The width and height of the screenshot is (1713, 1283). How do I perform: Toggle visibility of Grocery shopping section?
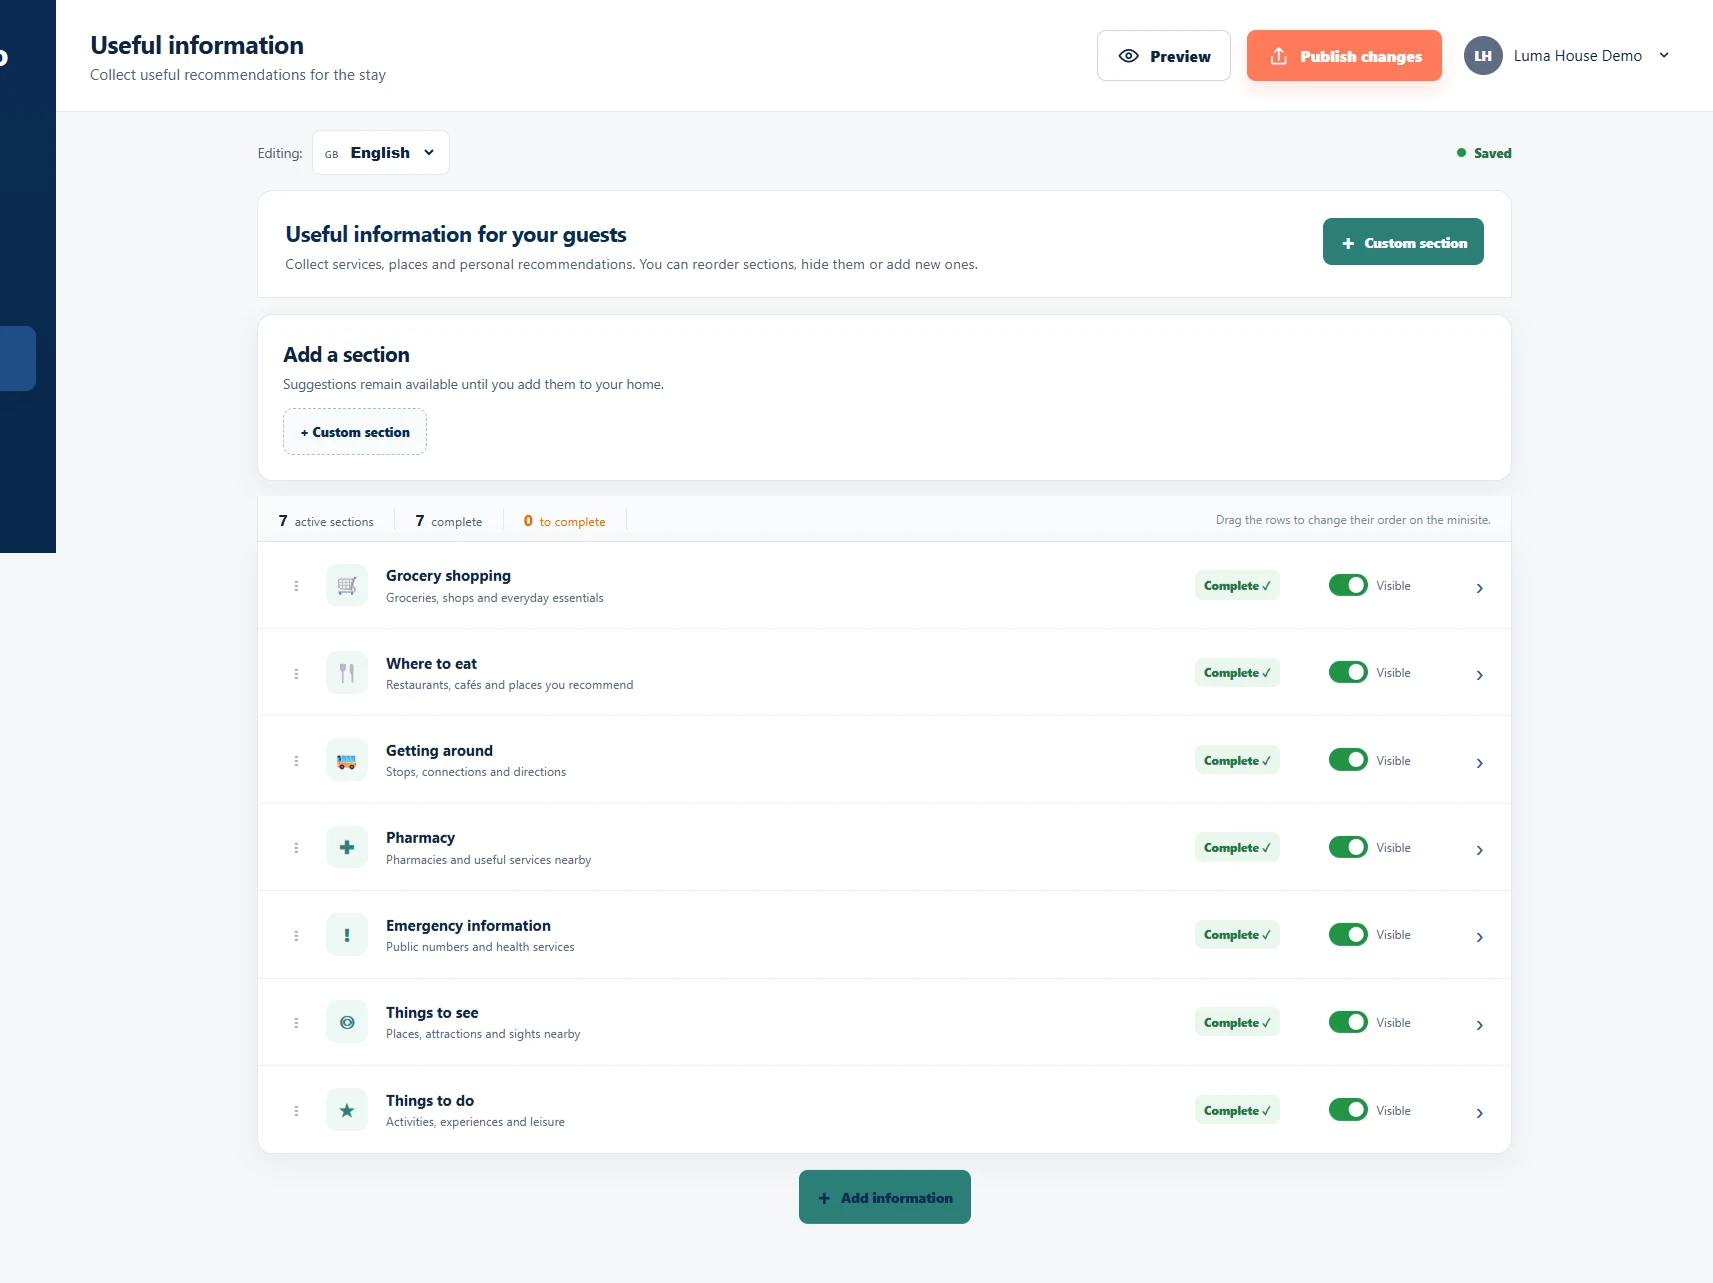pyautogui.click(x=1348, y=586)
